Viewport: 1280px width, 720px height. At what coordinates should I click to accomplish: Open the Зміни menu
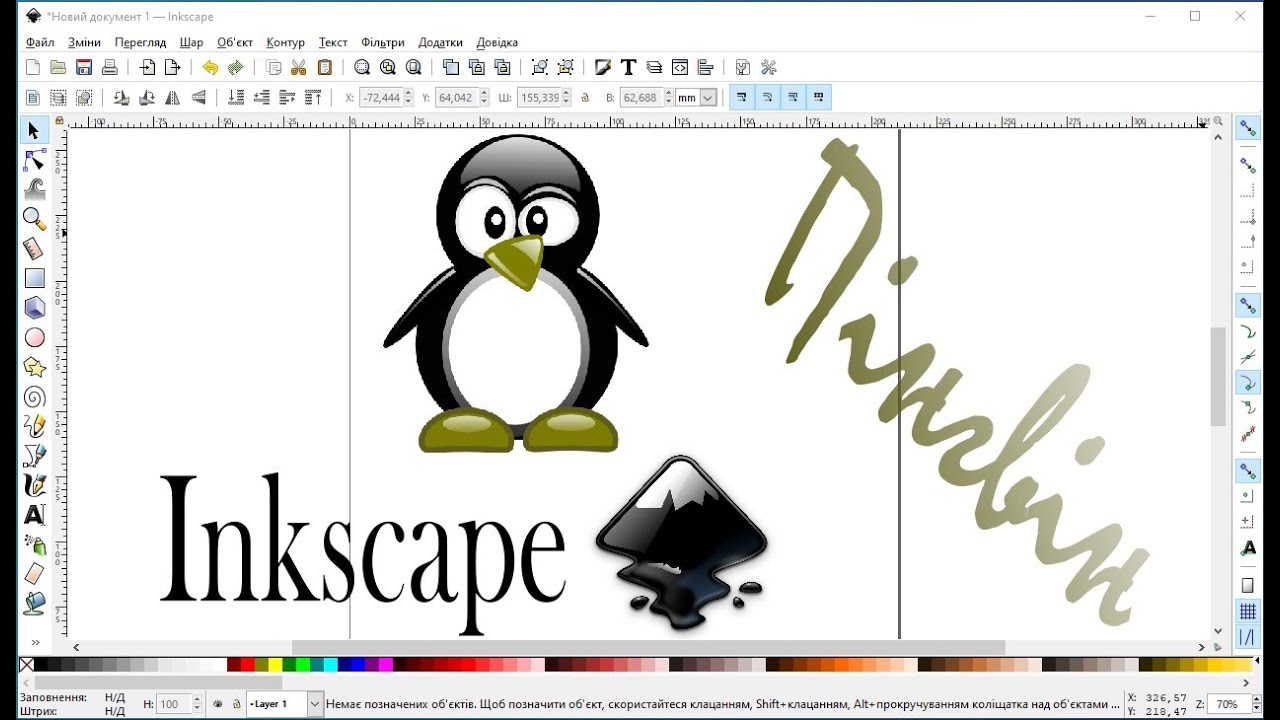[x=84, y=42]
